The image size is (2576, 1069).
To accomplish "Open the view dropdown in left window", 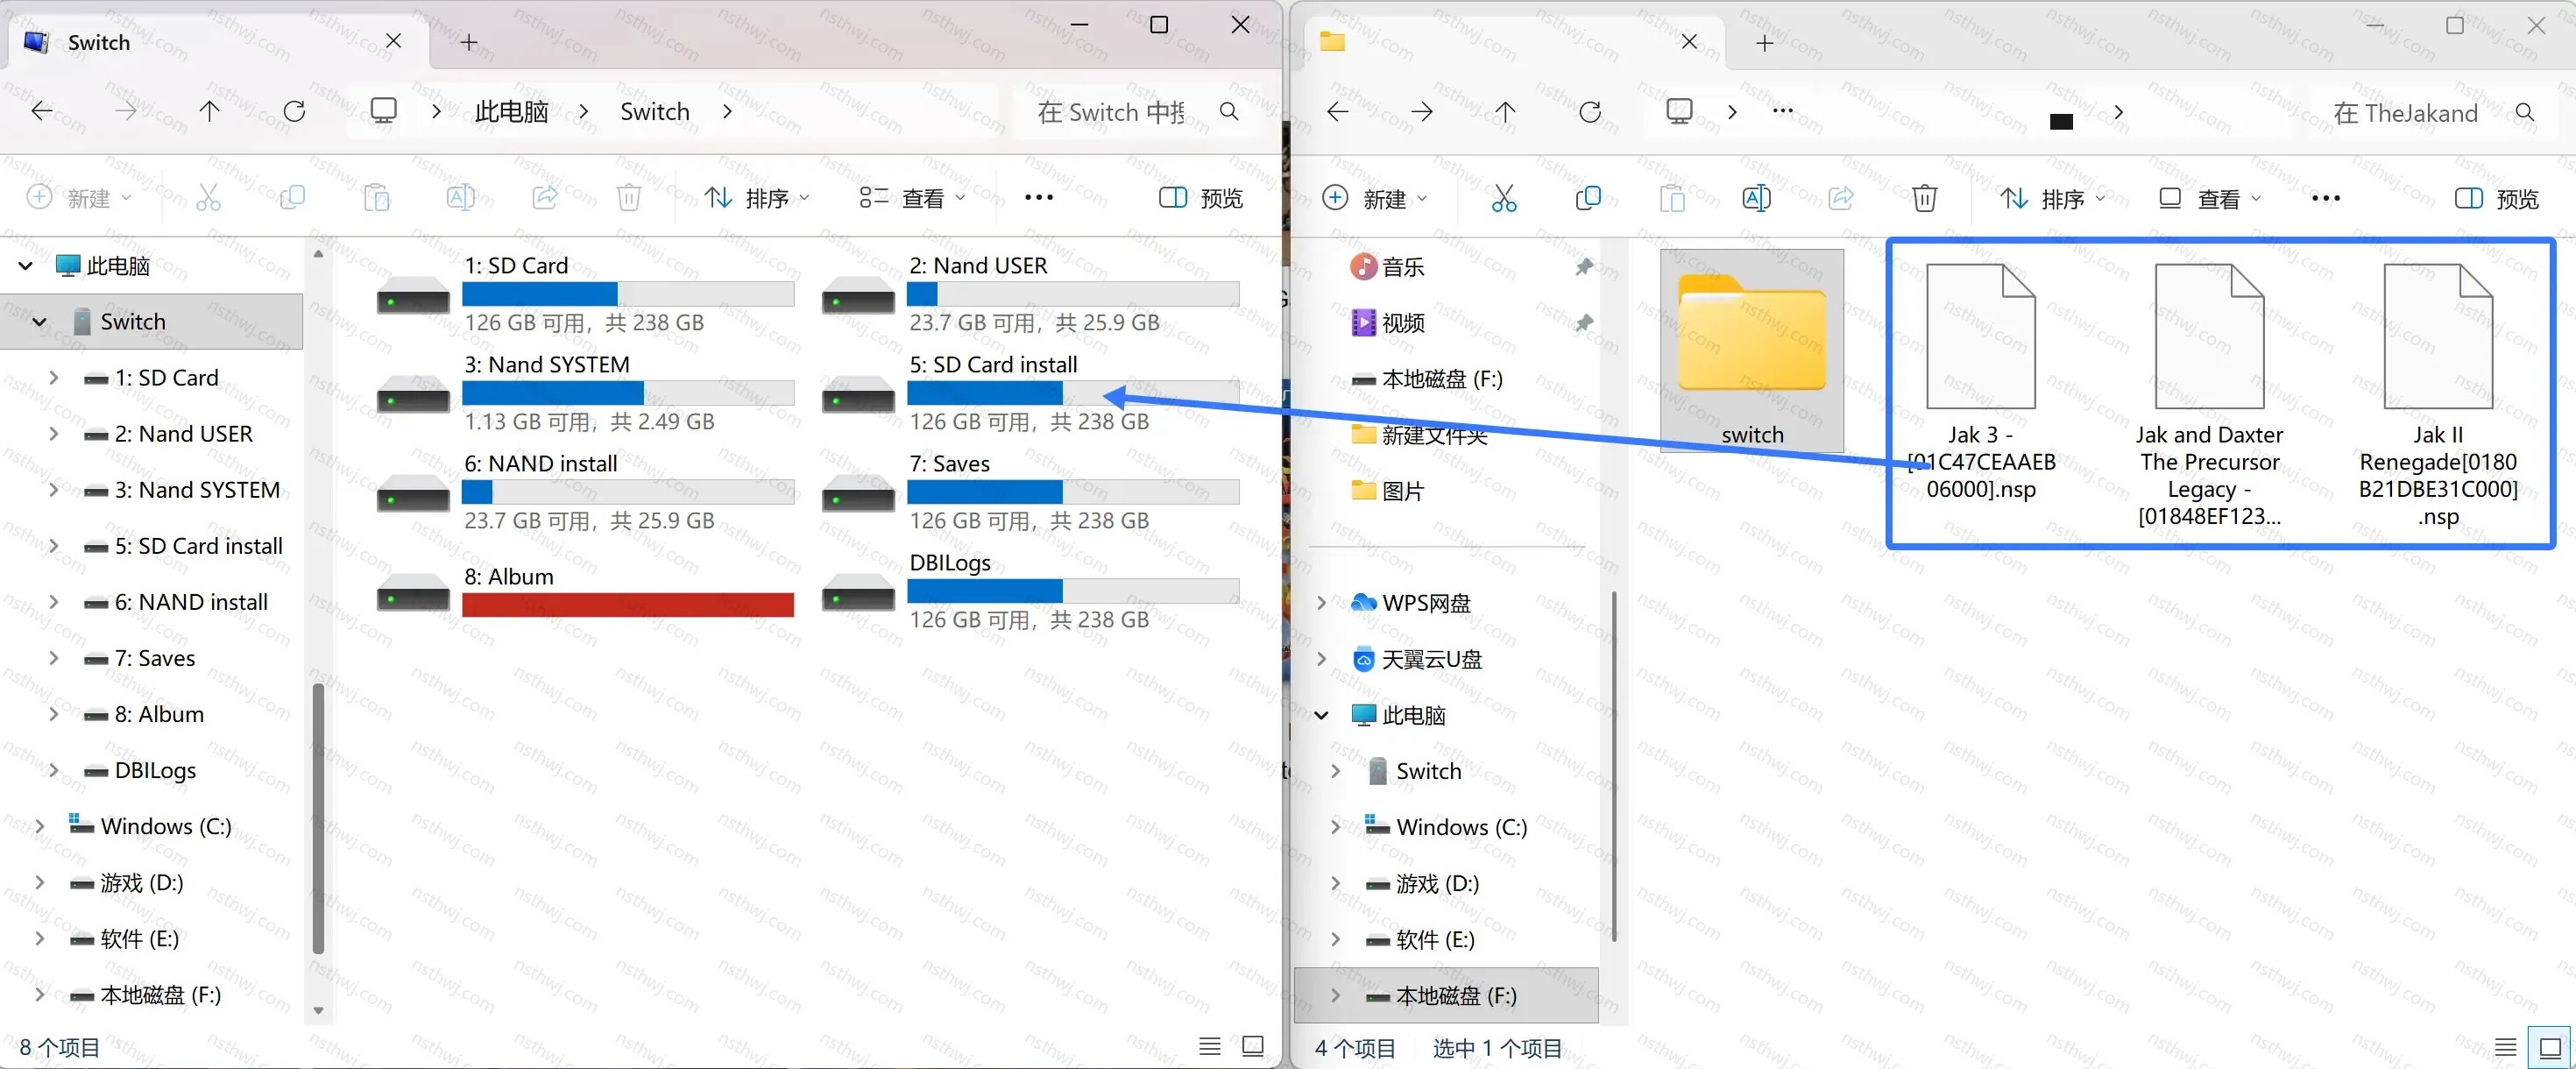I will (x=912, y=198).
